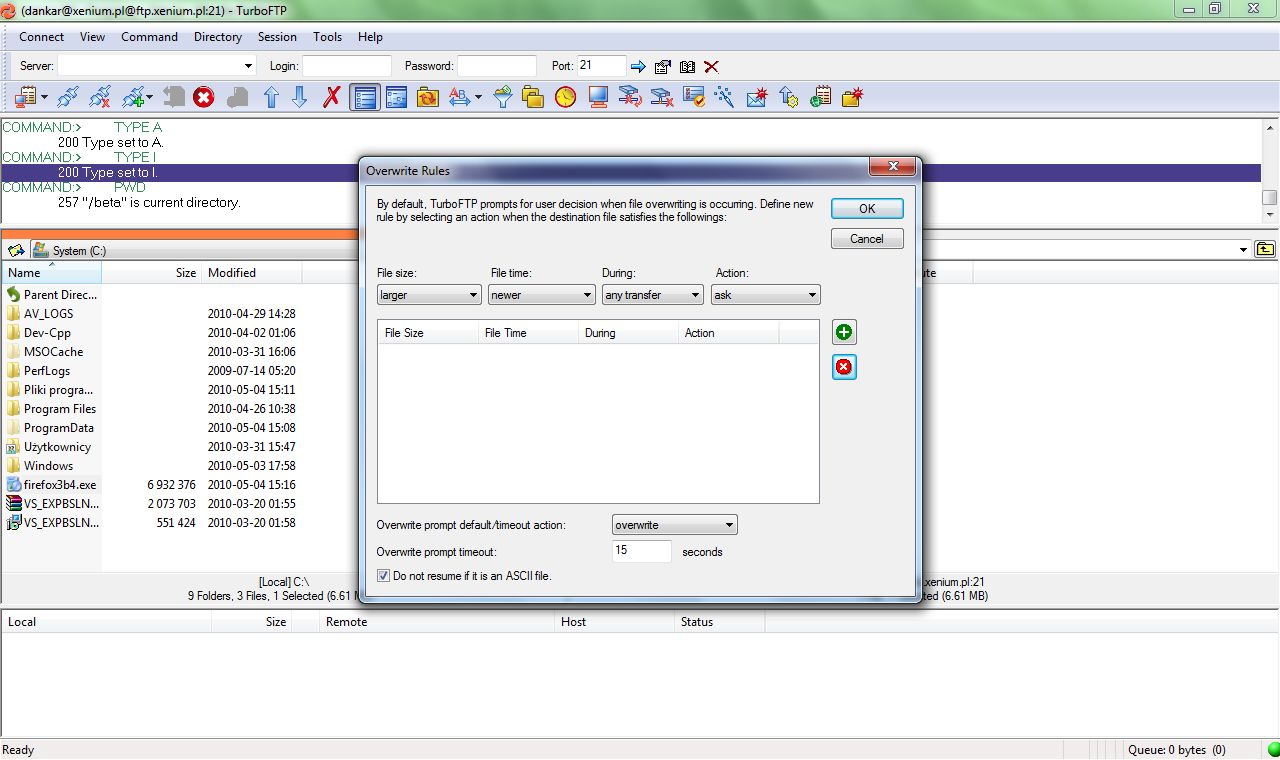Image resolution: width=1280 pixels, height=760 pixels.
Task: Open the During dropdown showing any transfer
Action: point(653,295)
